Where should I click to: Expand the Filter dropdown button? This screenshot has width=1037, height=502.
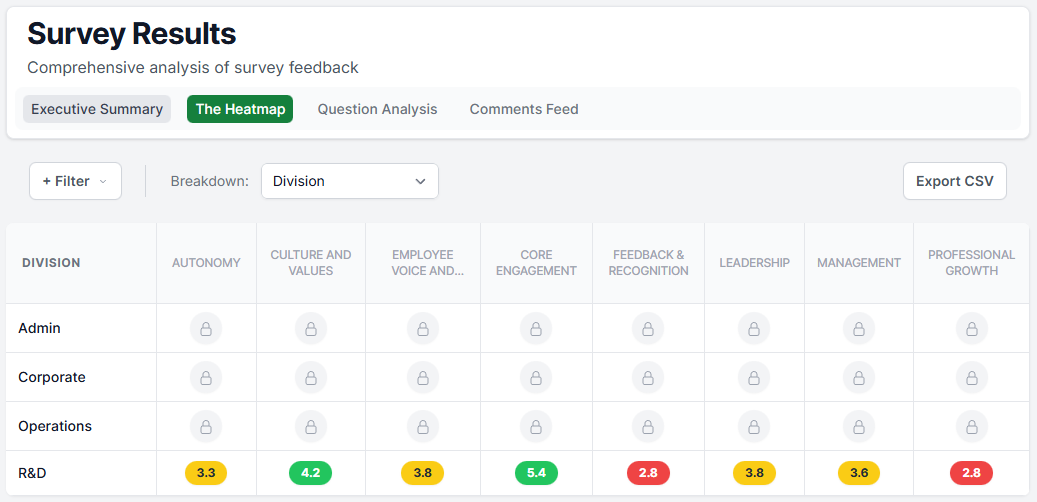75,181
